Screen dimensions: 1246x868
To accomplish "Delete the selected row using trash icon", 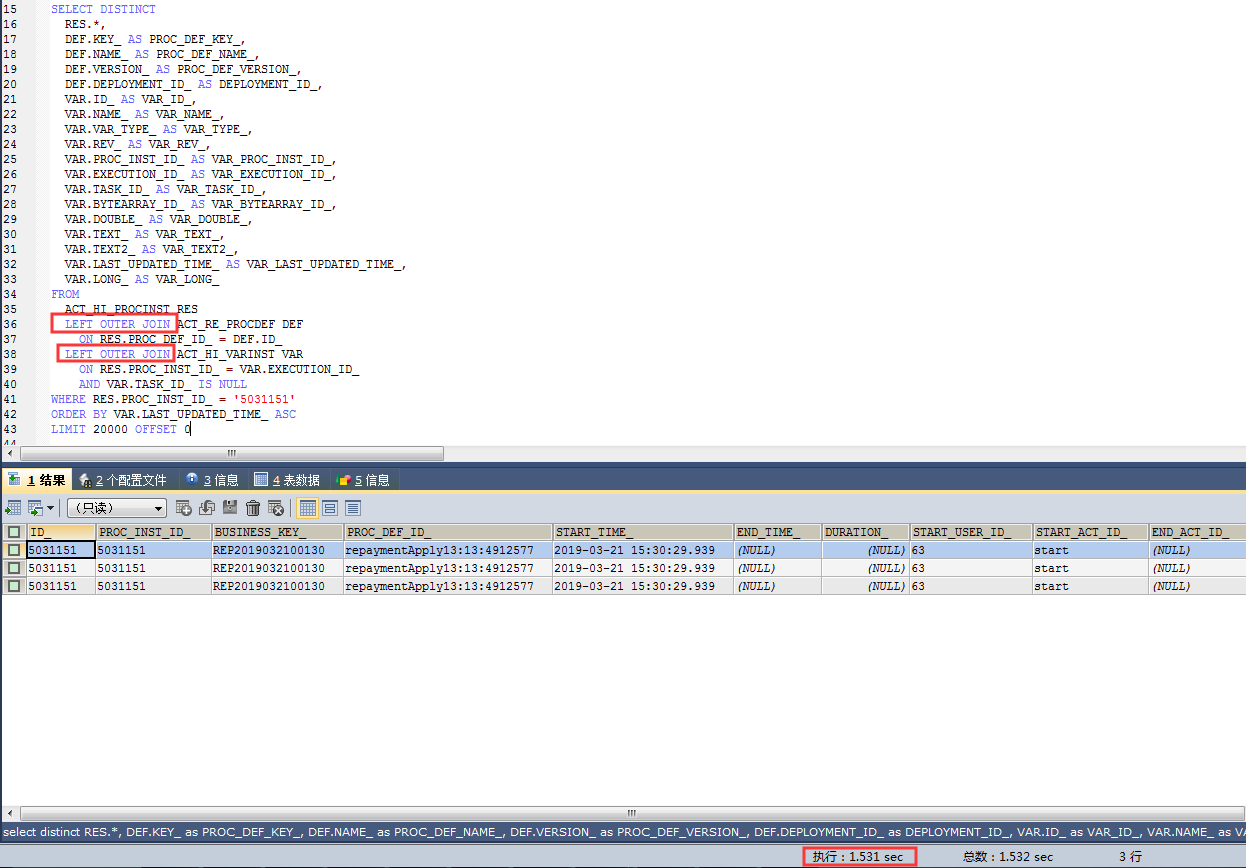I will point(253,508).
